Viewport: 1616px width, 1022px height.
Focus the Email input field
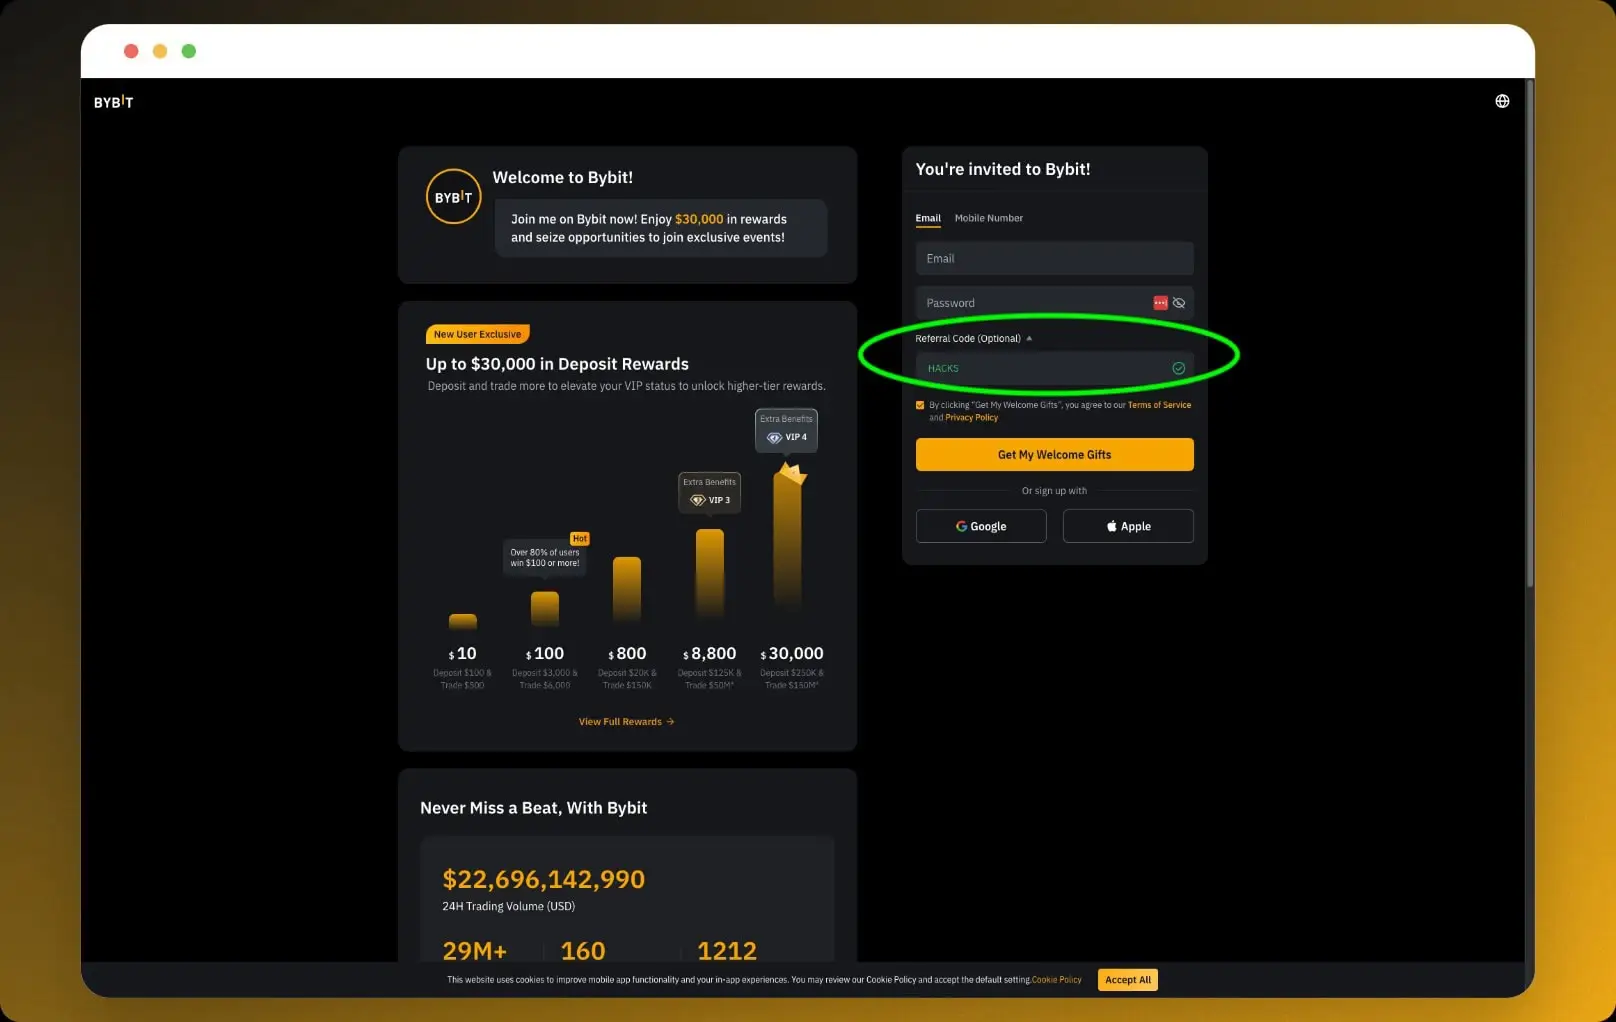tap(1055, 258)
